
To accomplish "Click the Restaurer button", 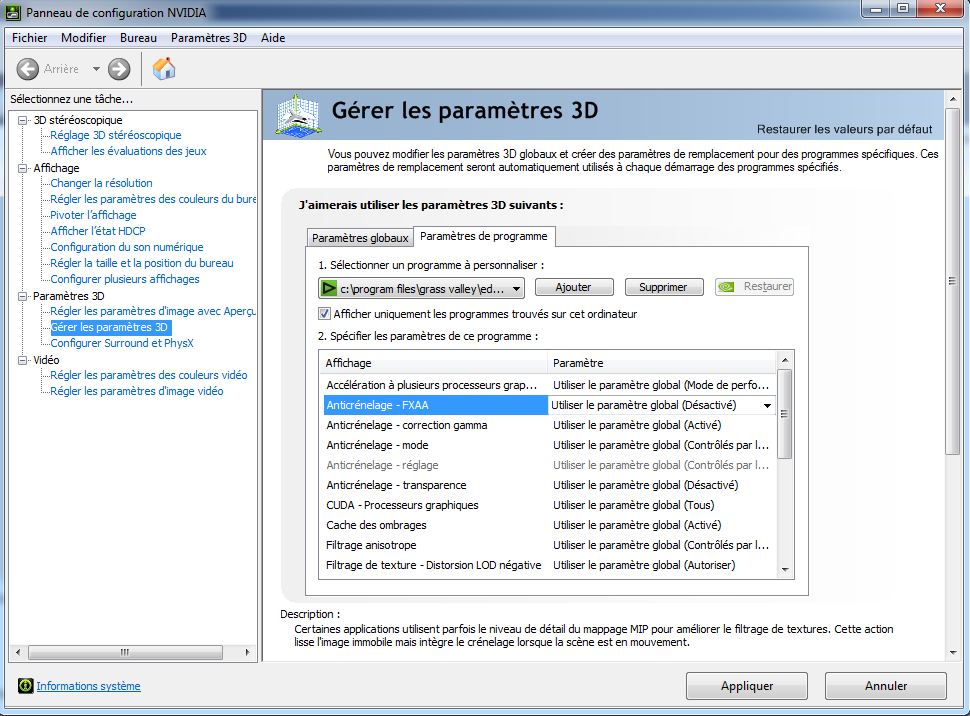I will [x=754, y=287].
